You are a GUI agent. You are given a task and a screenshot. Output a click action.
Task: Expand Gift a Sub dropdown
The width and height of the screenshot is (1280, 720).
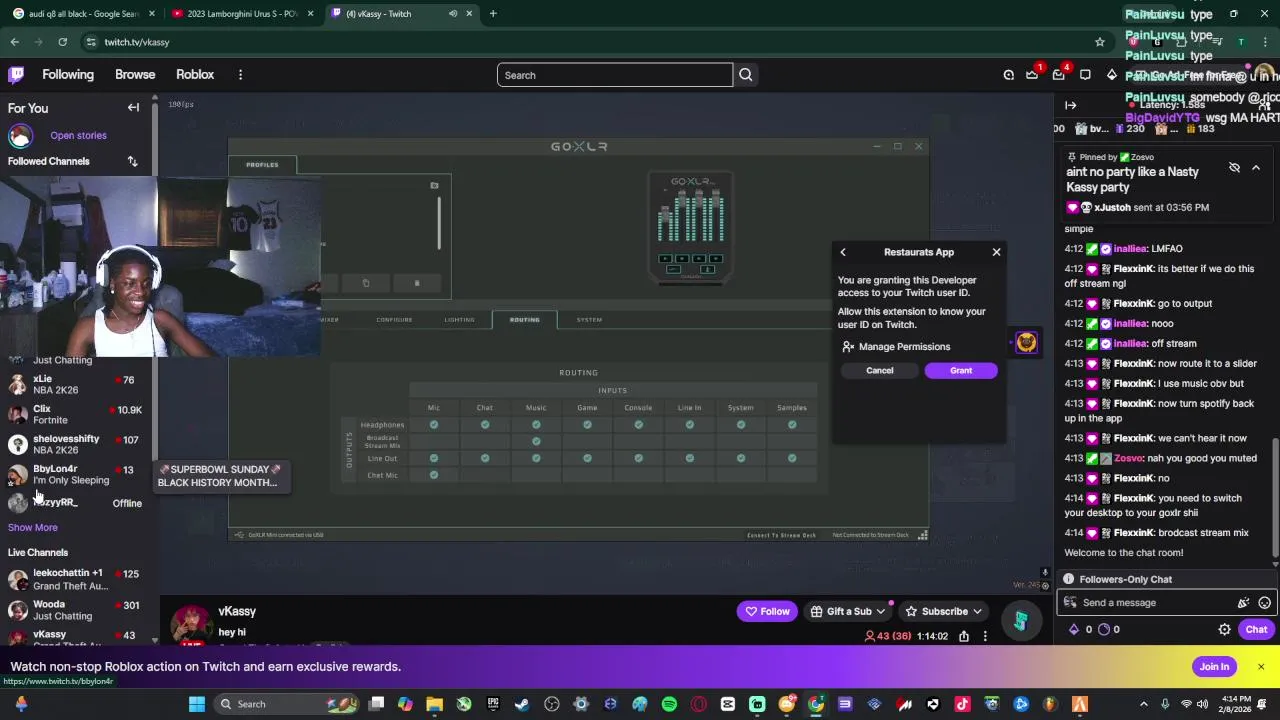click(x=880, y=612)
